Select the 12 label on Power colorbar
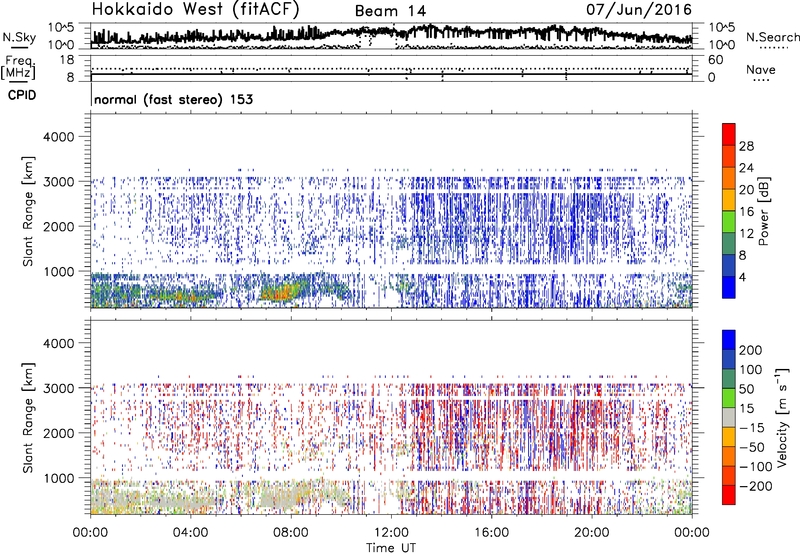This screenshot has width=800, height=554. coord(746,234)
